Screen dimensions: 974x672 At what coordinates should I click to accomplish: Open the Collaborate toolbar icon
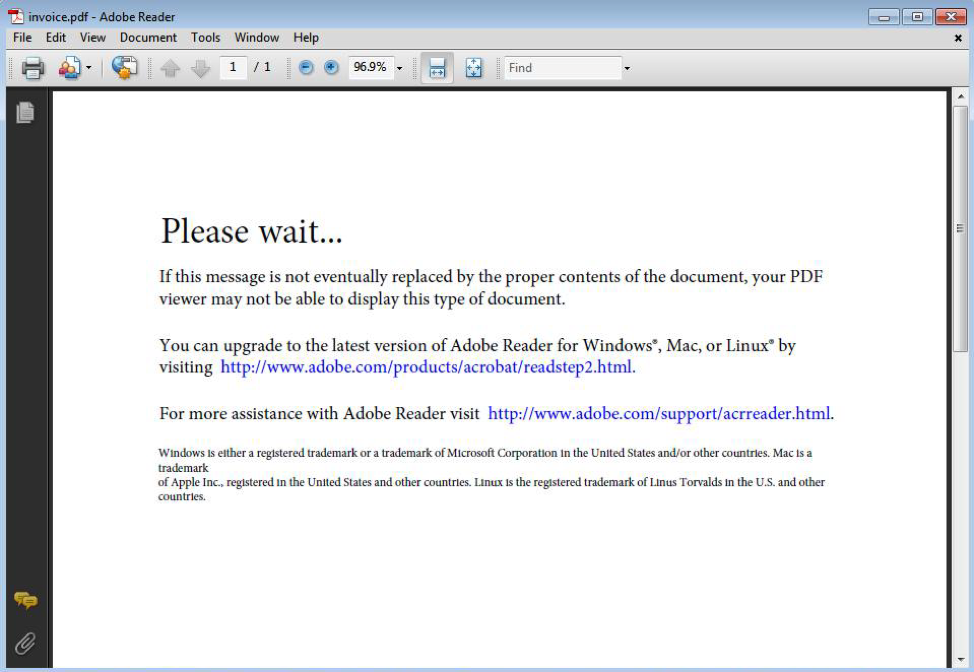pyautogui.click(x=69, y=68)
